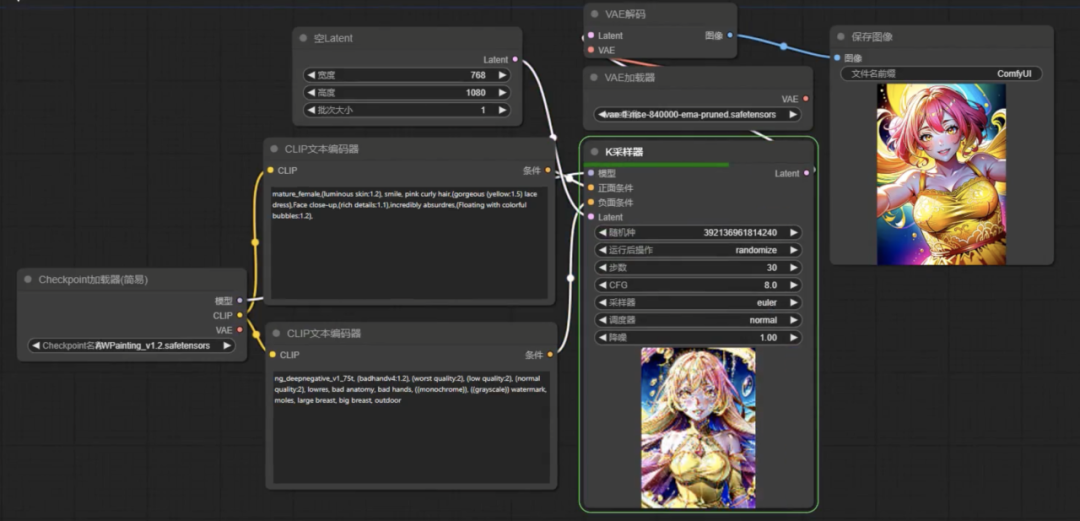The image size is (1080, 521).
Task: Decrease 降噪 with its left arrow
Action: (x=603, y=338)
